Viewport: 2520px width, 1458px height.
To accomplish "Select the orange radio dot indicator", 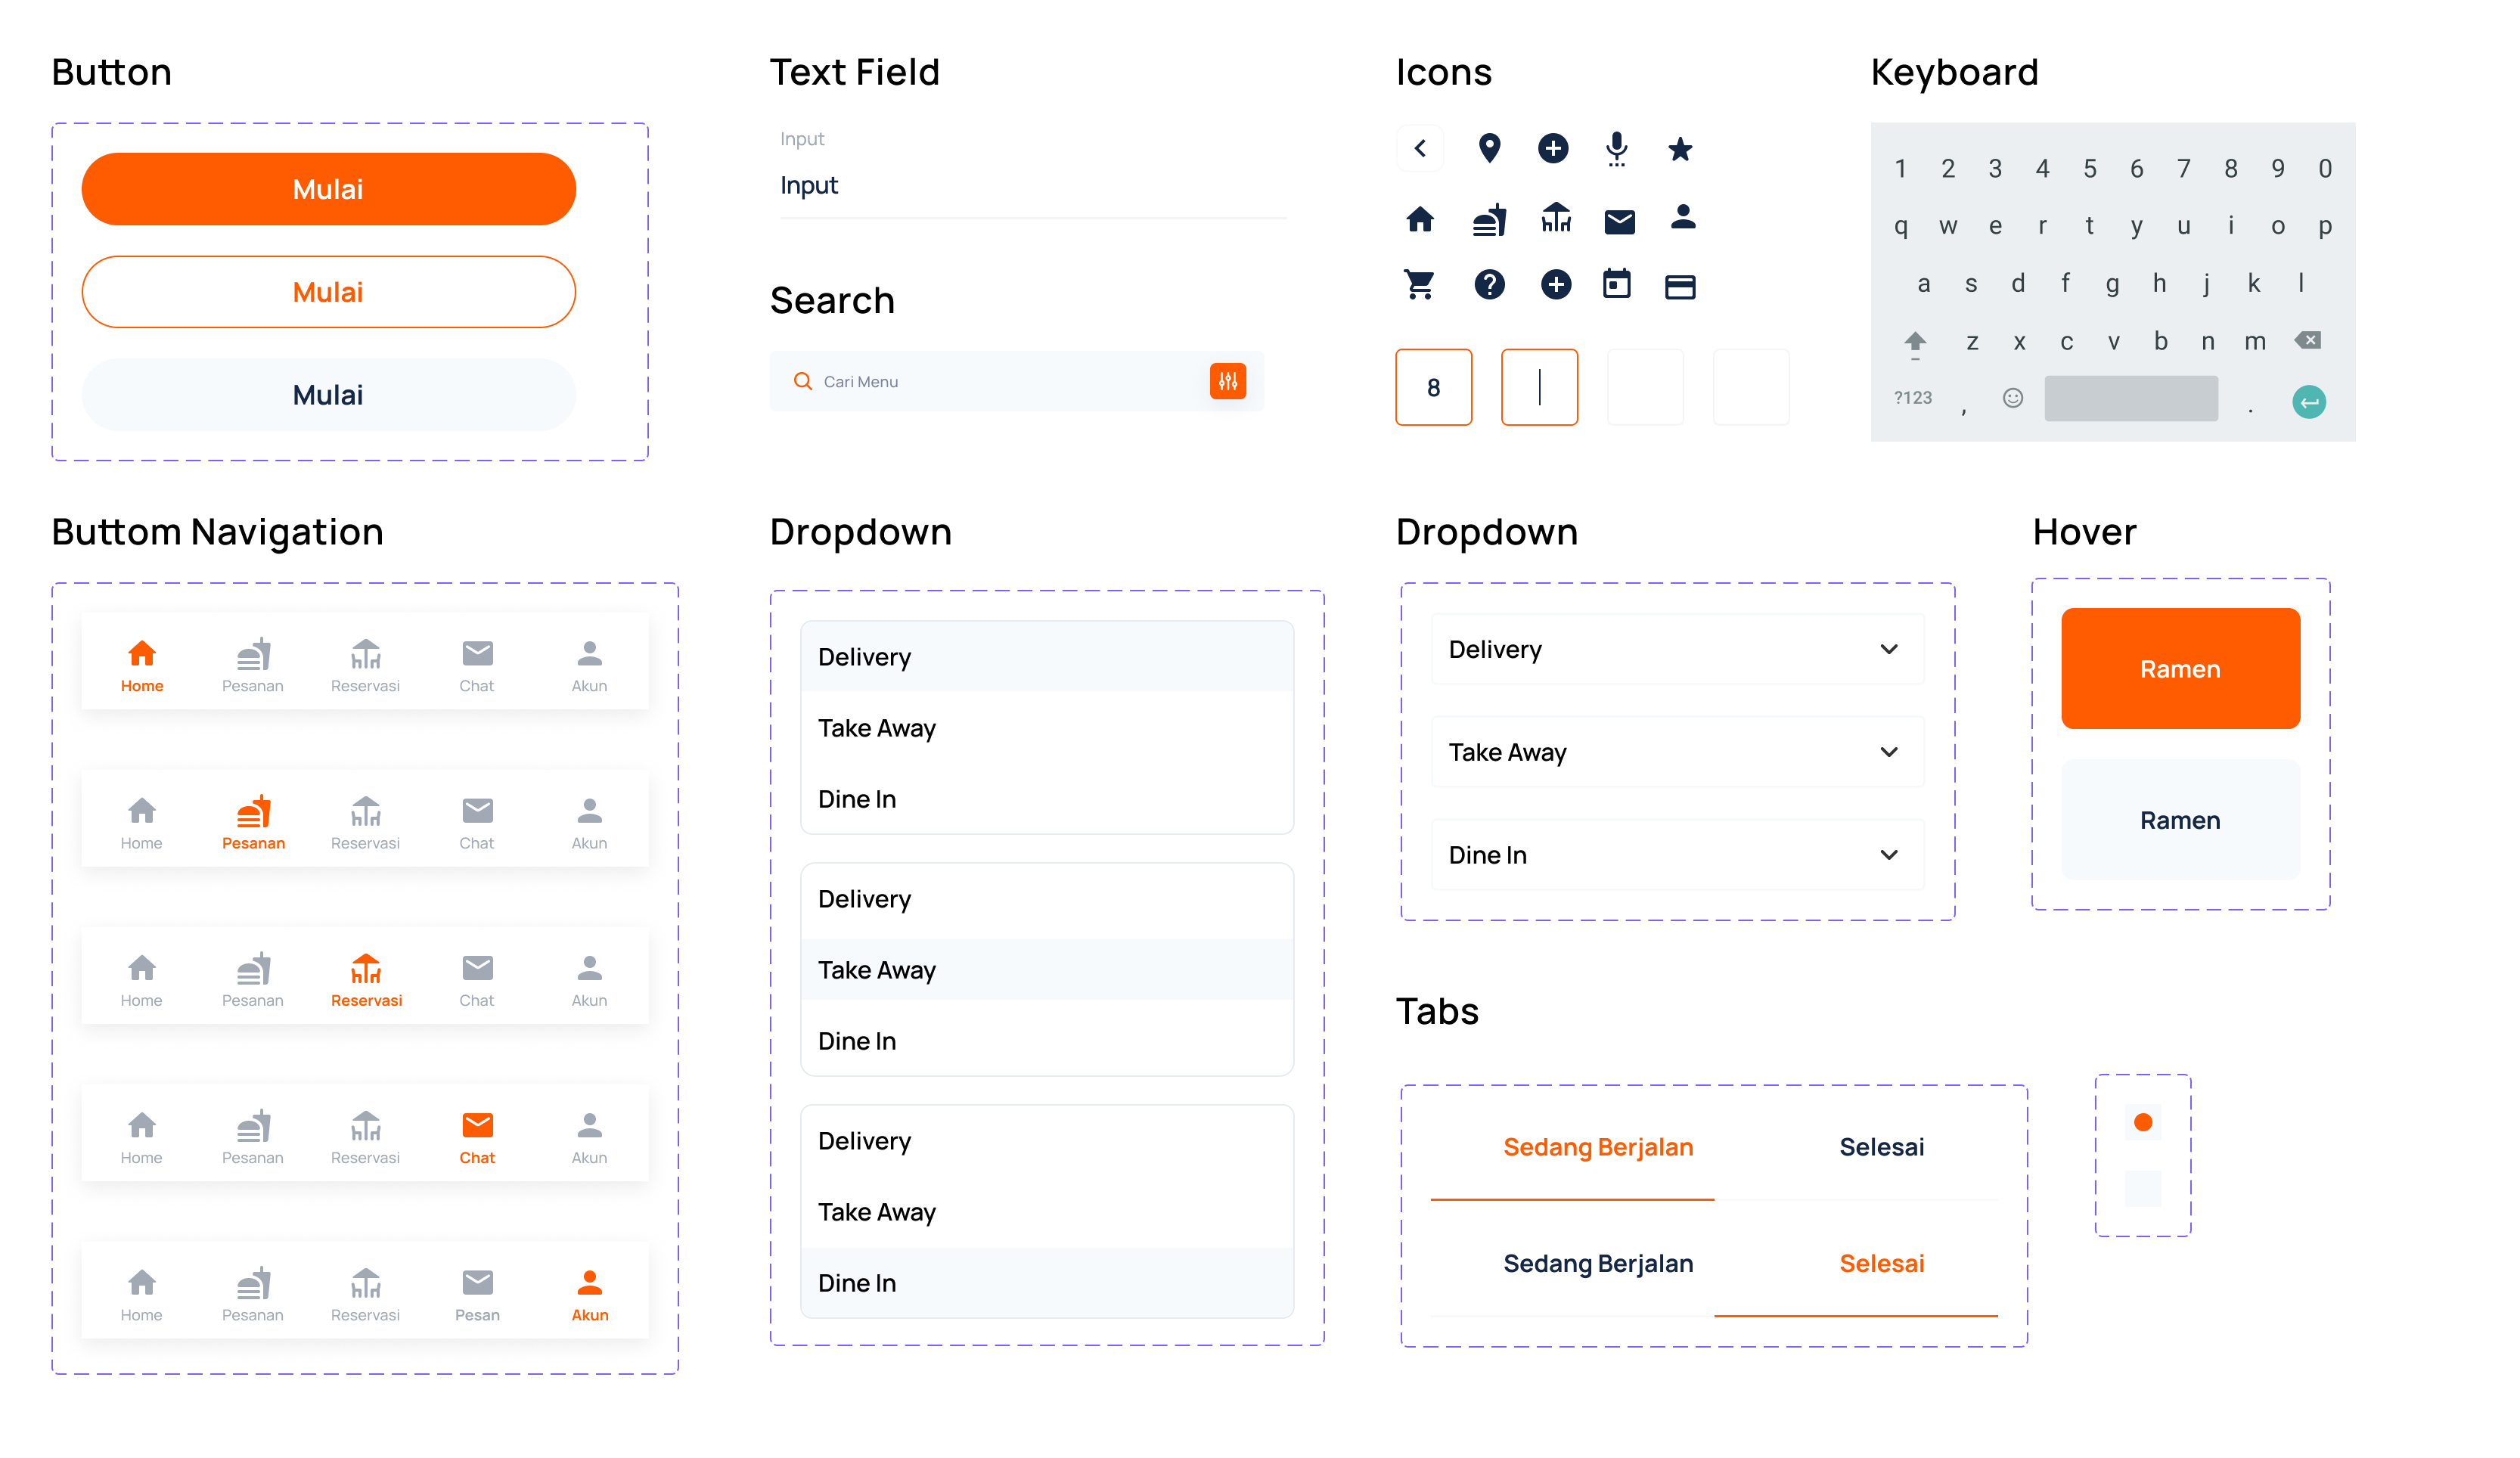I will pyautogui.click(x=2143, y=1122).
